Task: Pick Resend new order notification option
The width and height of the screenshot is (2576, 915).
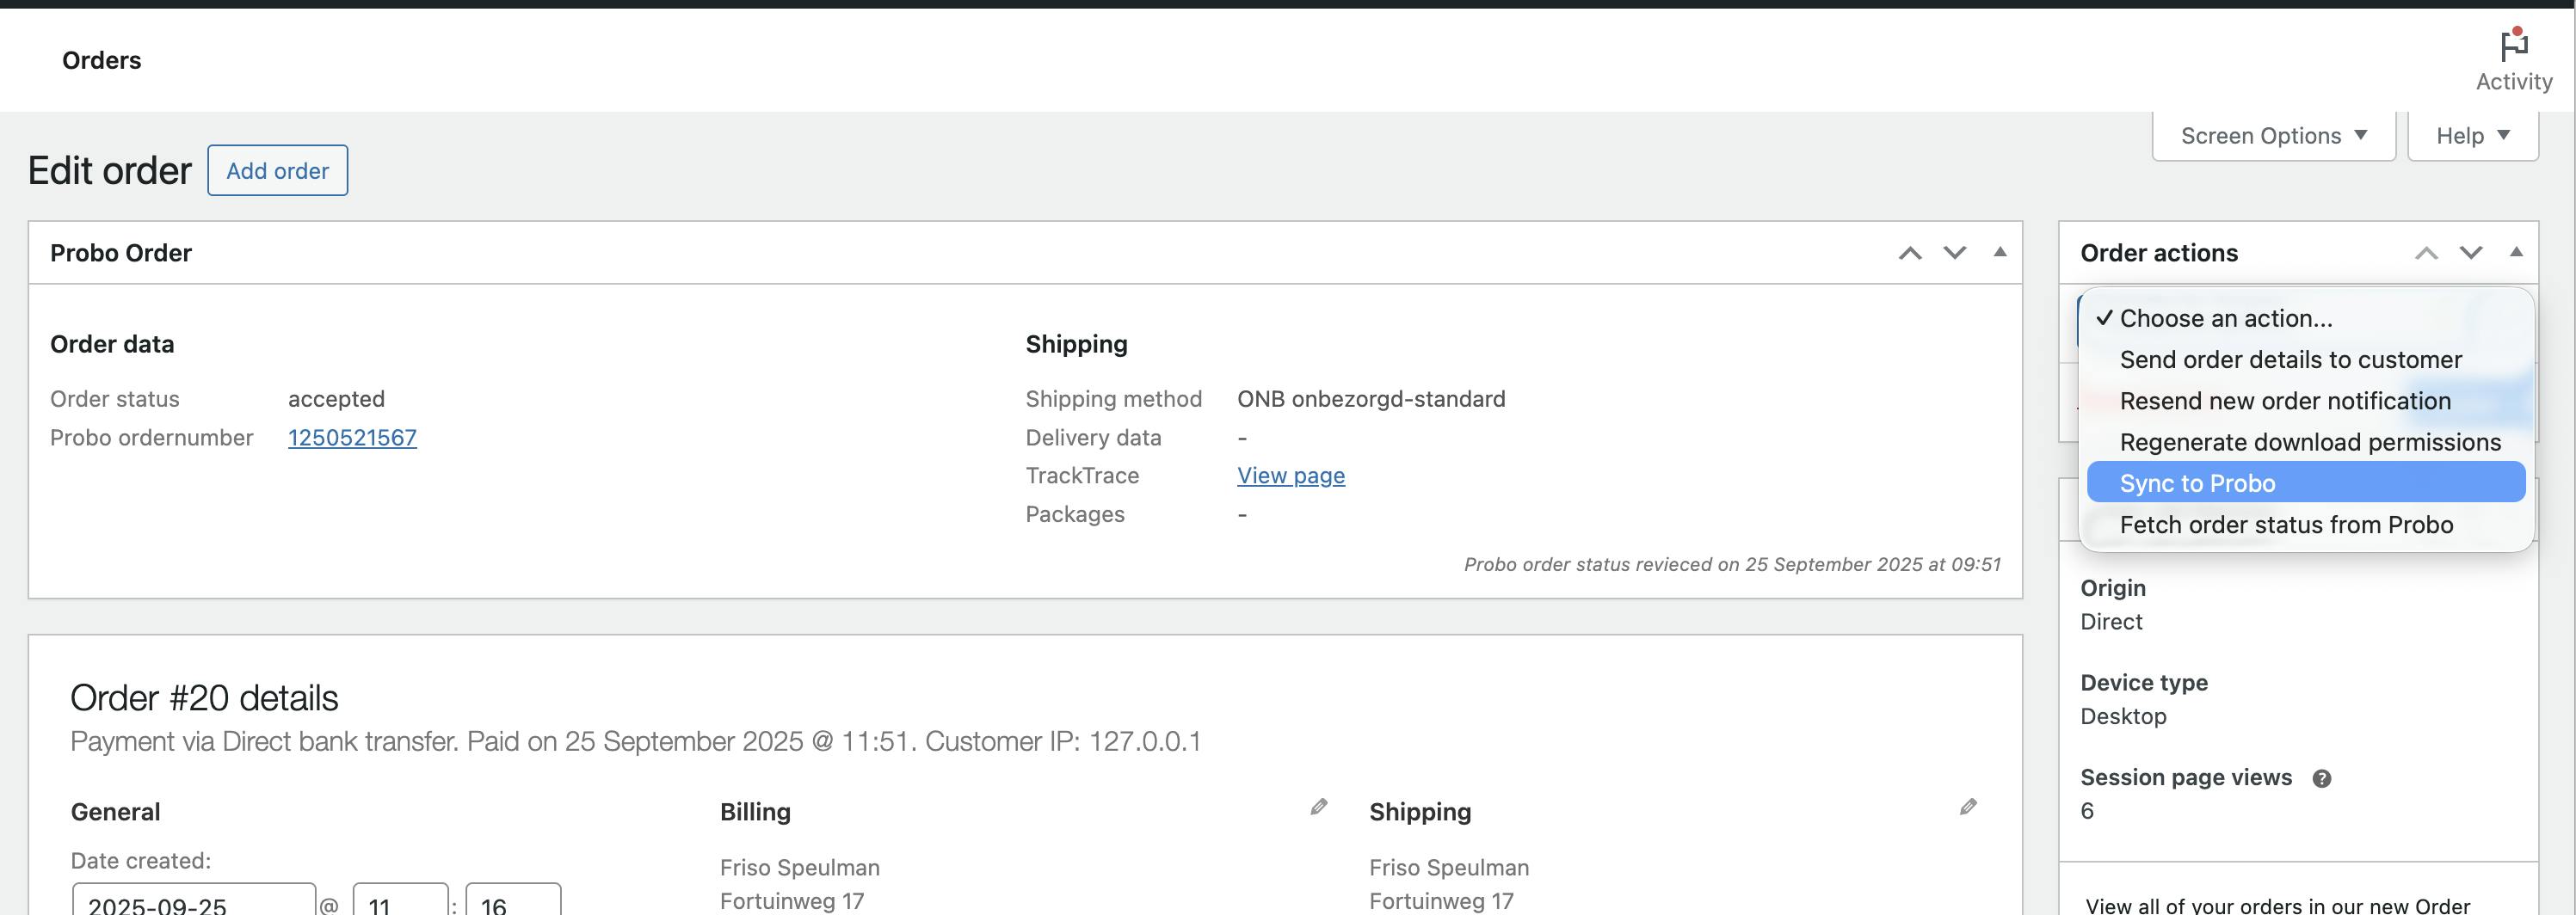Action: tap(2285, 401)
